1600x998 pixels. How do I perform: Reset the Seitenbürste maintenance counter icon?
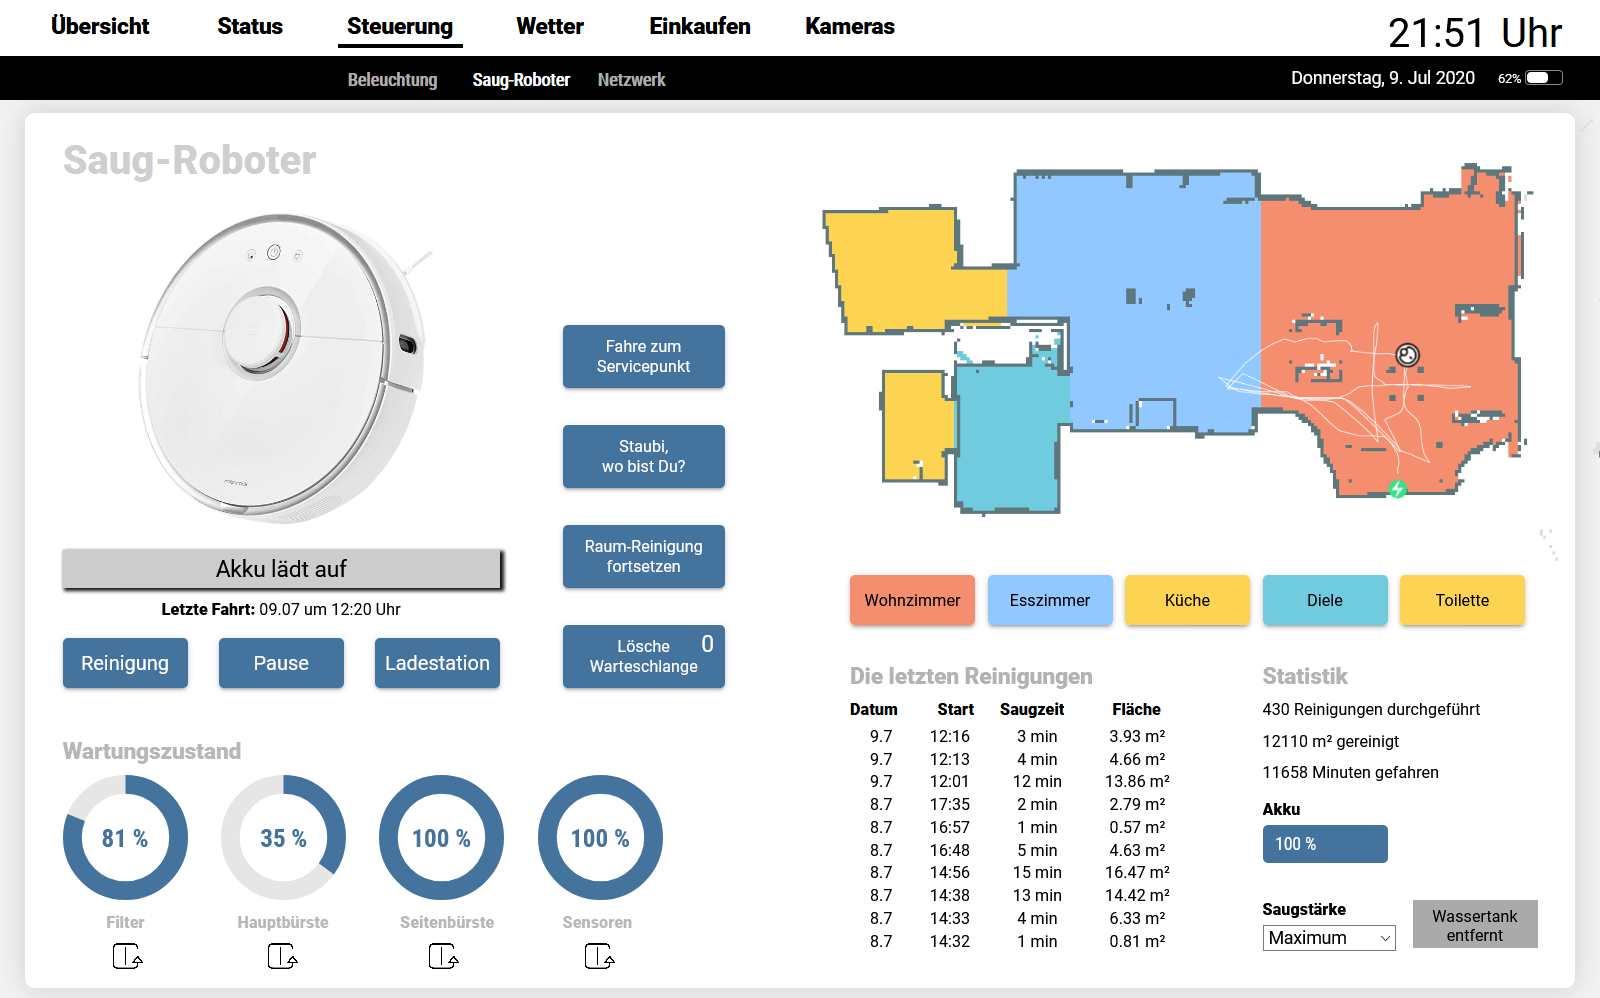[x=443, y=957]
